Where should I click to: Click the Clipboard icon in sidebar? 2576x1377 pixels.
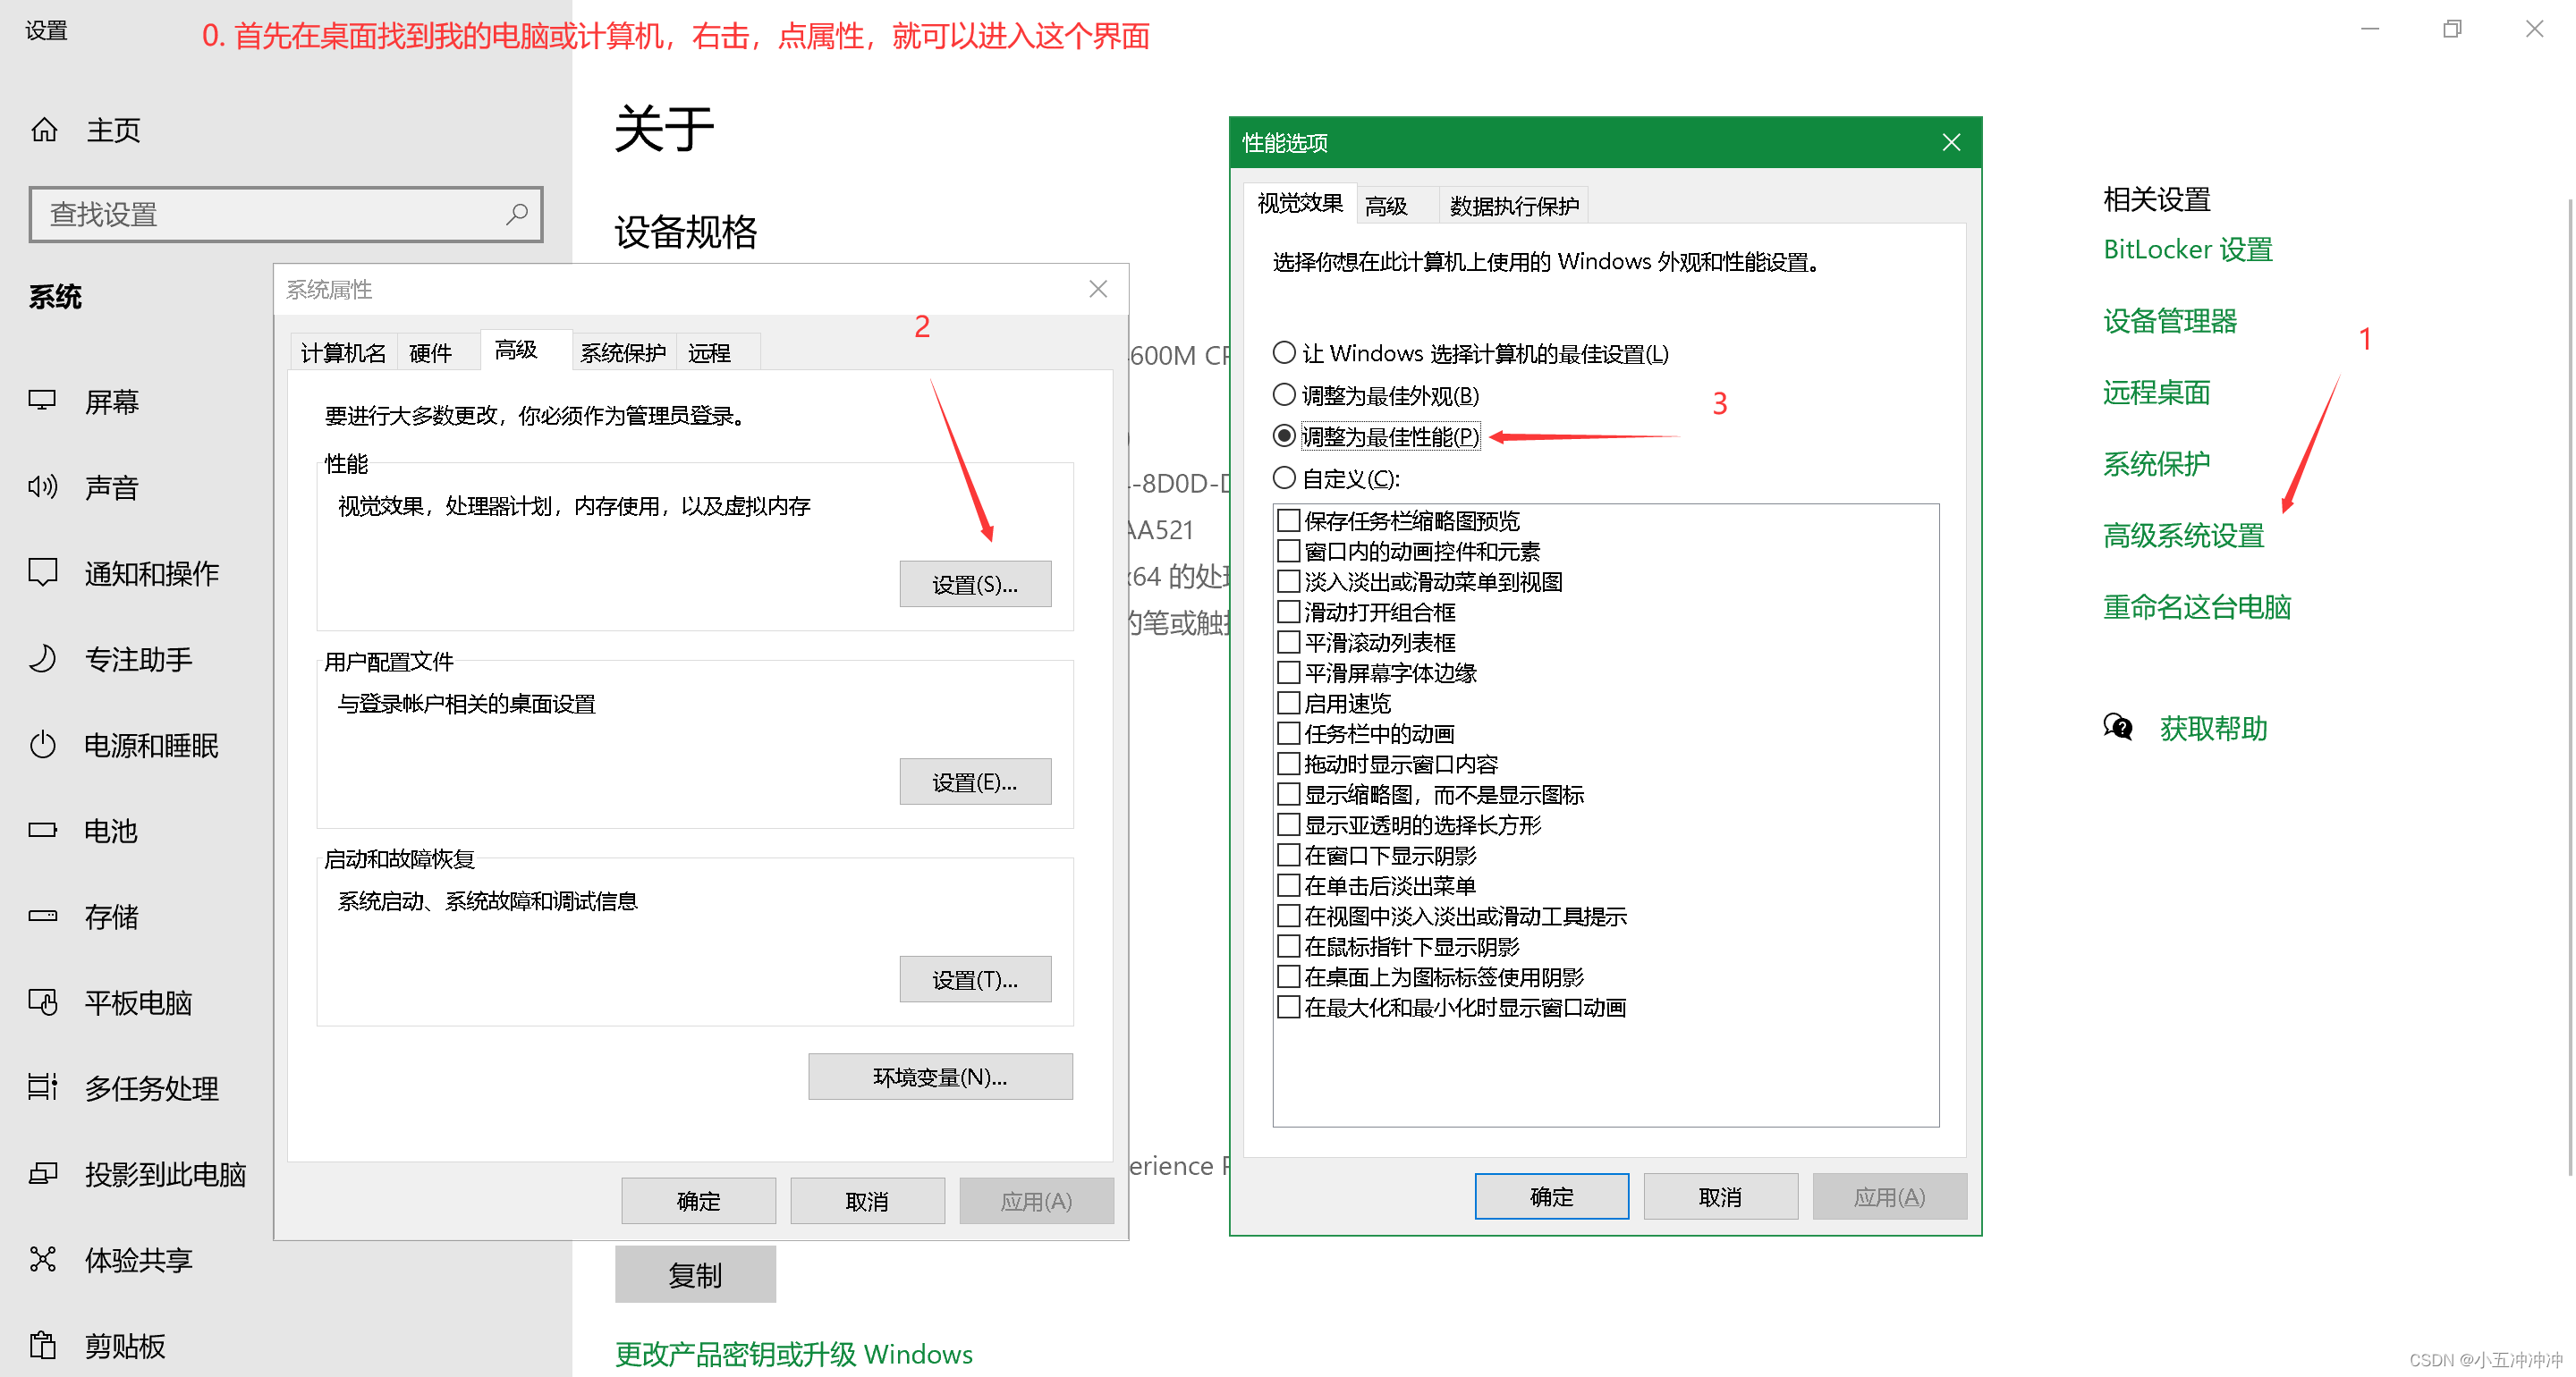[42, 1345]
